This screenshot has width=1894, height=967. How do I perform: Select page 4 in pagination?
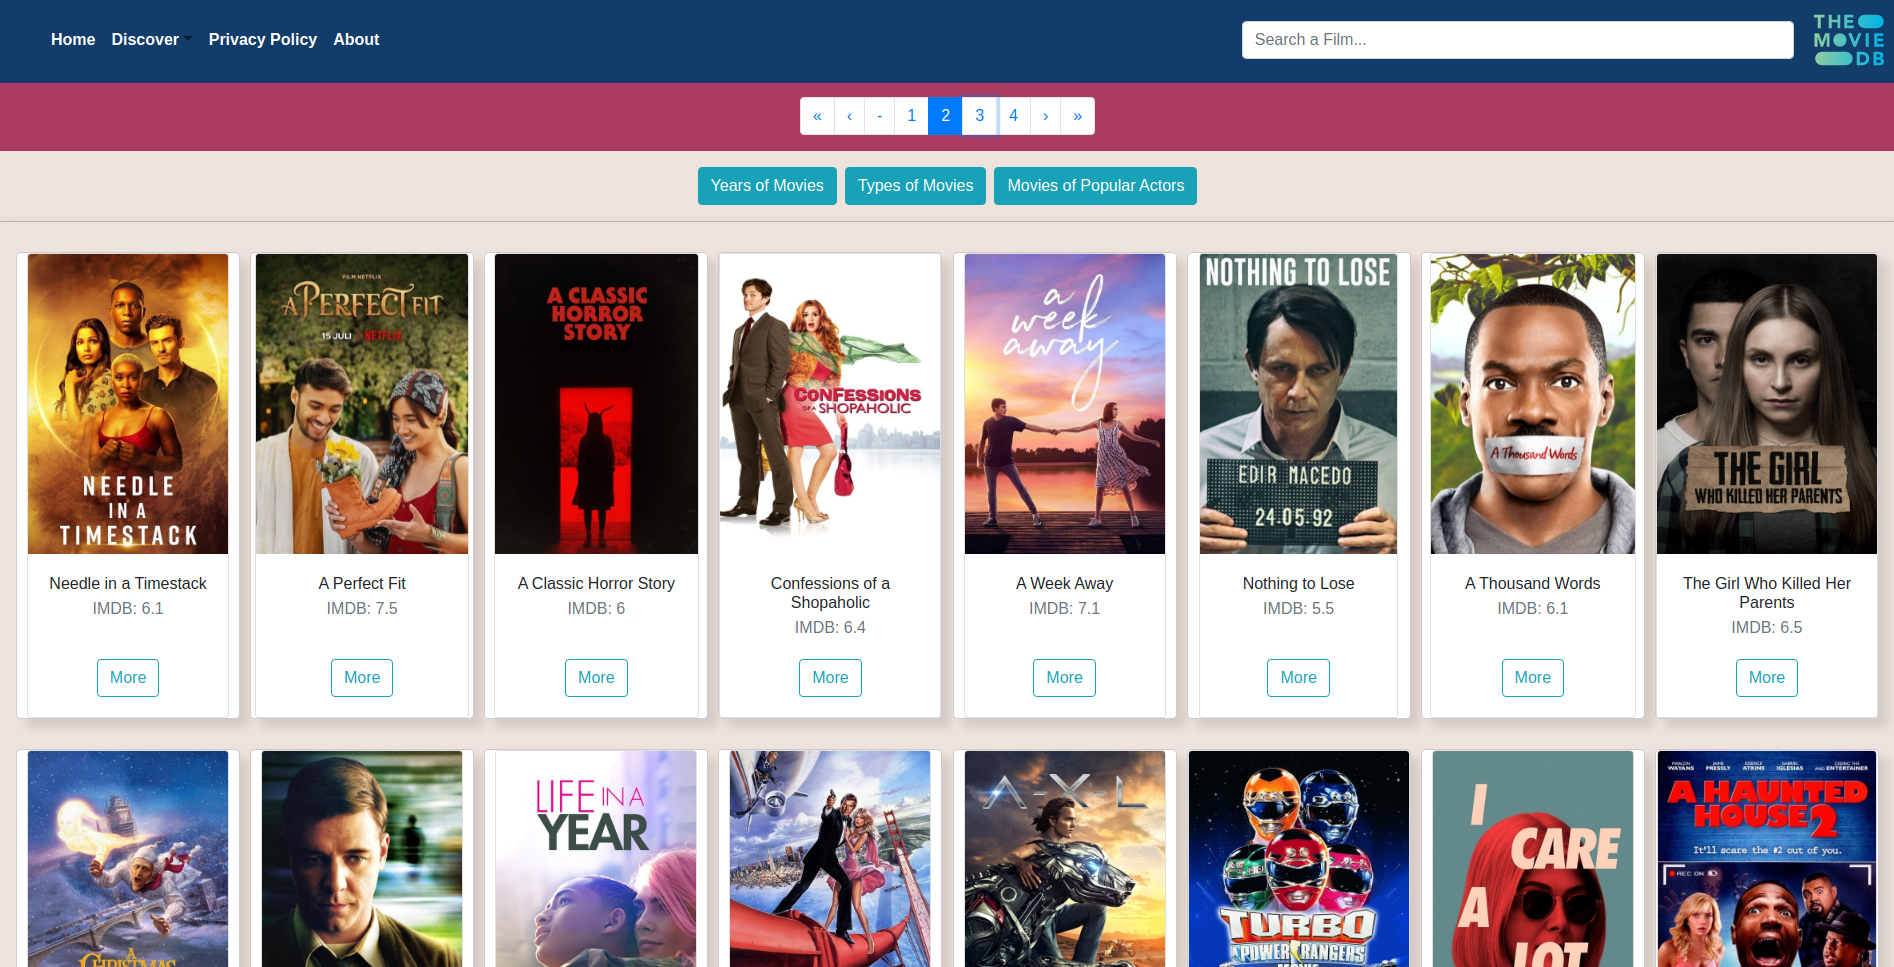tap(1013, 116)
